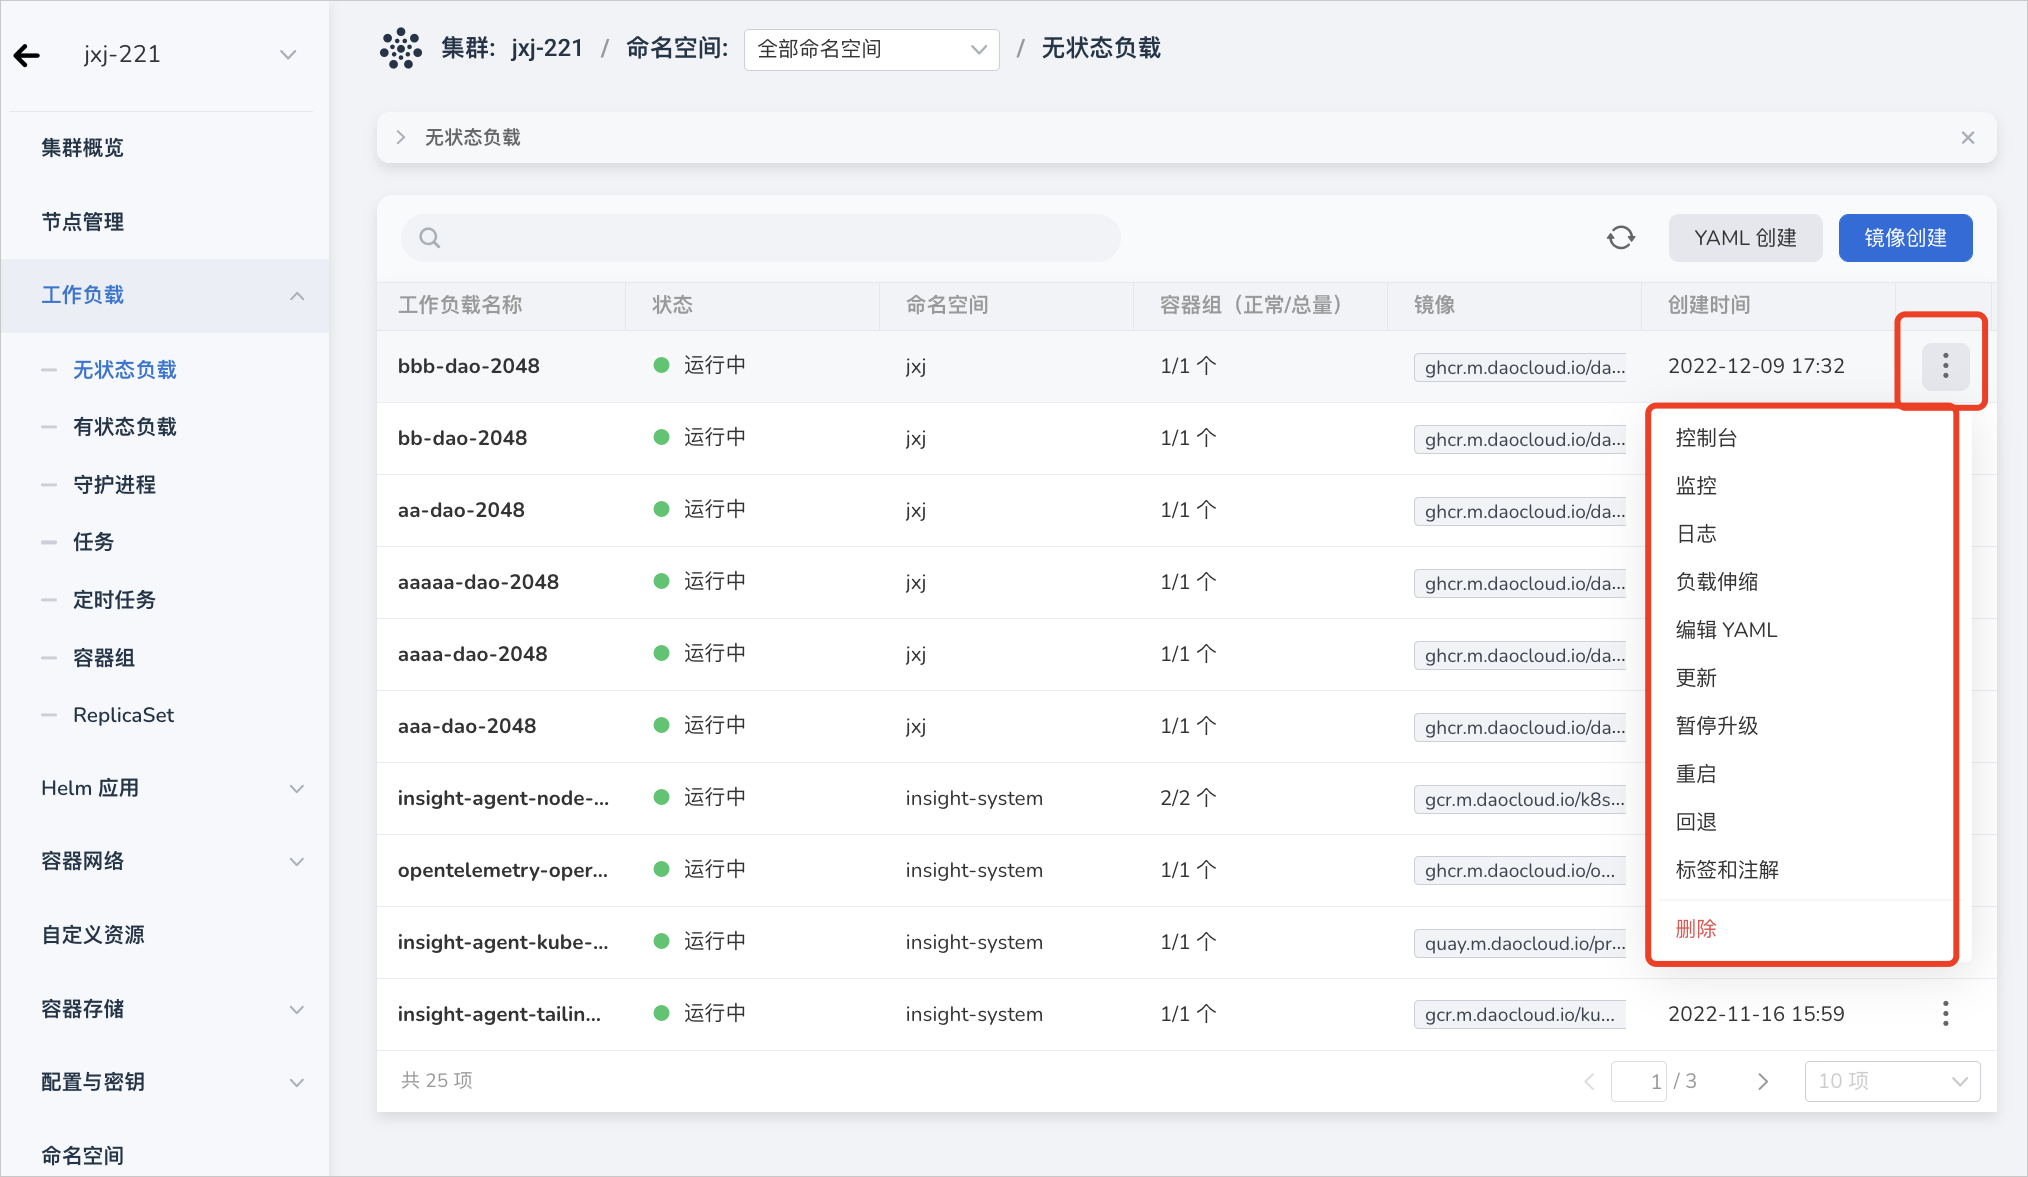Click the 工作负载名称 column header
Viewport: 2028px width, 1177px height.
460,305
